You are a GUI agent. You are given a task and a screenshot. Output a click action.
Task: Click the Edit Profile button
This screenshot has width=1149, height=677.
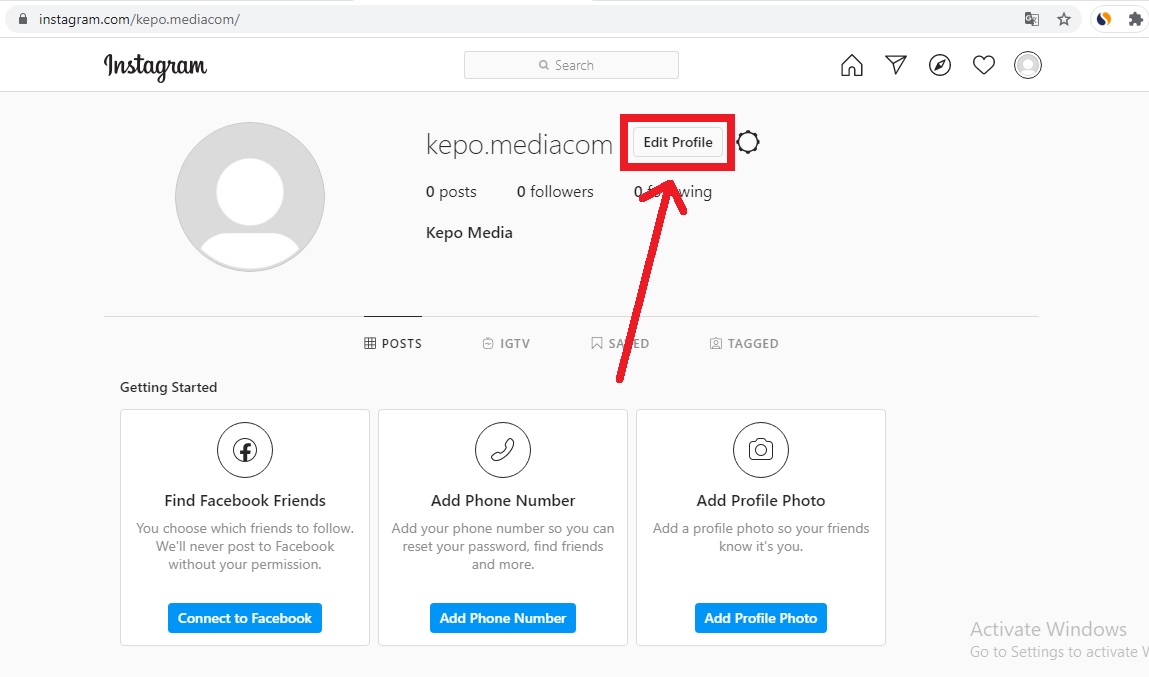[678, 142]
